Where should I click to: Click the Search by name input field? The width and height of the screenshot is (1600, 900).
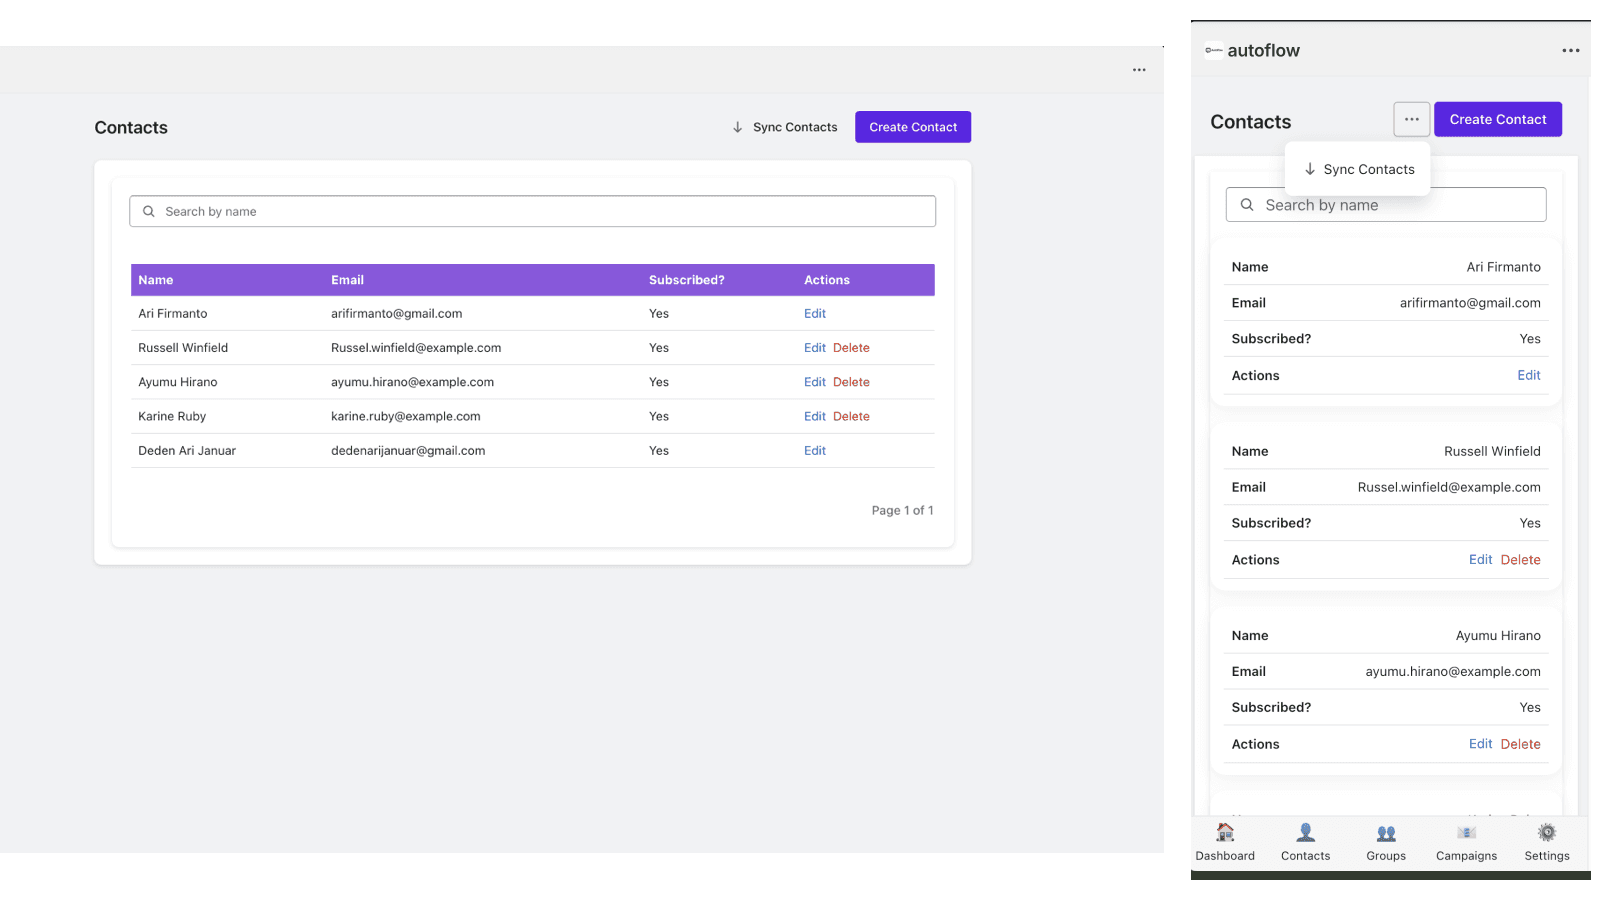tap(531, 211)
